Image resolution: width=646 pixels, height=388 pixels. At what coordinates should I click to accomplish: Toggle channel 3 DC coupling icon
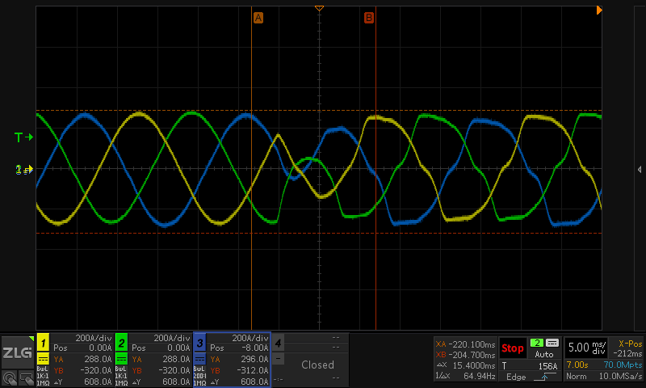point(200,359)
